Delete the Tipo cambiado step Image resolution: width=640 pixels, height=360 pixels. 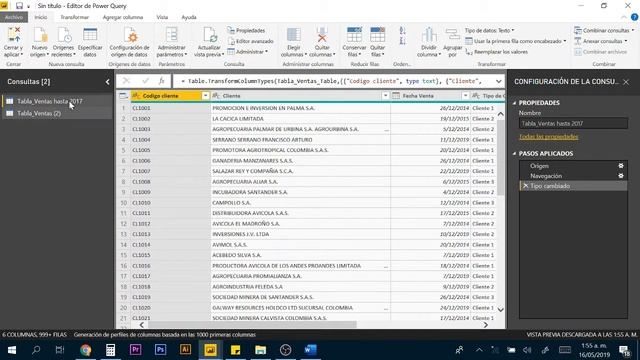pyautogui.click(x=525, y=186)
